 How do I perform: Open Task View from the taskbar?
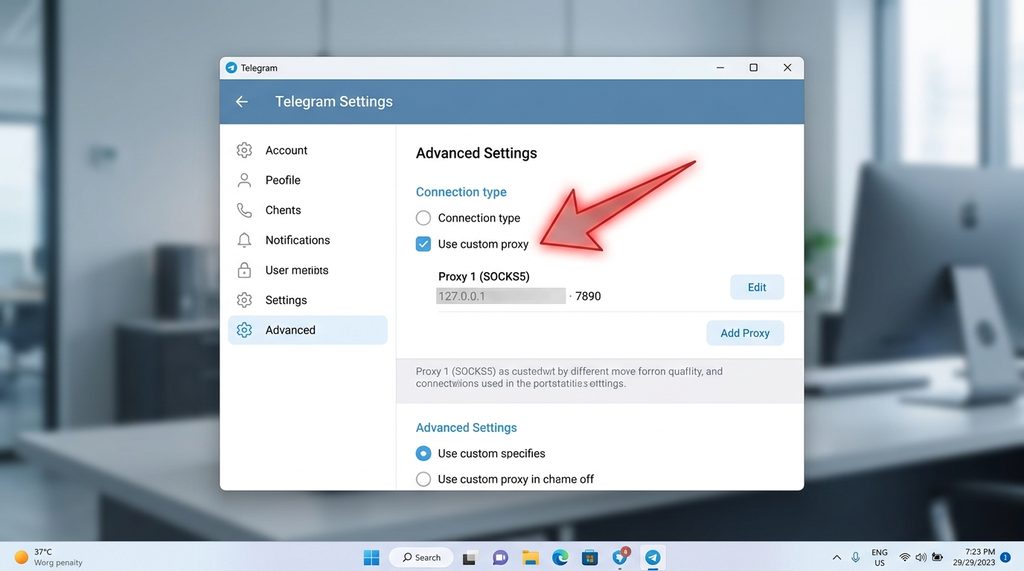point(469,558)
